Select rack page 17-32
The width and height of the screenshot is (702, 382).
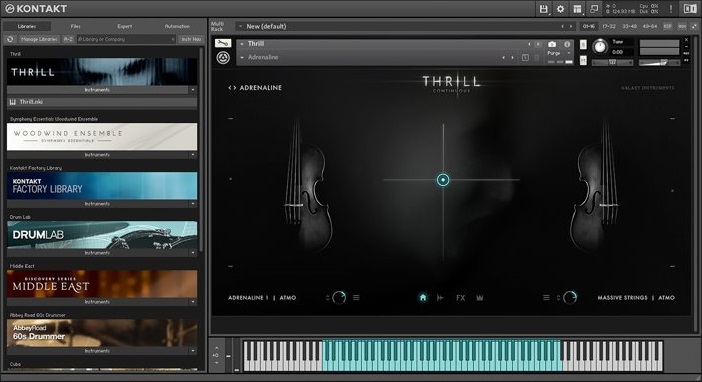(x=609, y=26)
